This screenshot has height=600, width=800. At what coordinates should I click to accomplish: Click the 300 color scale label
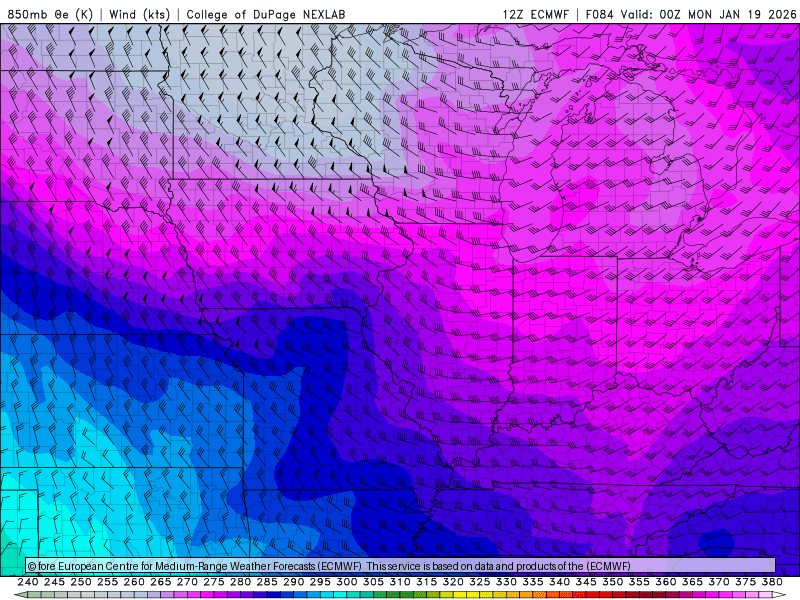coord(346,582)
